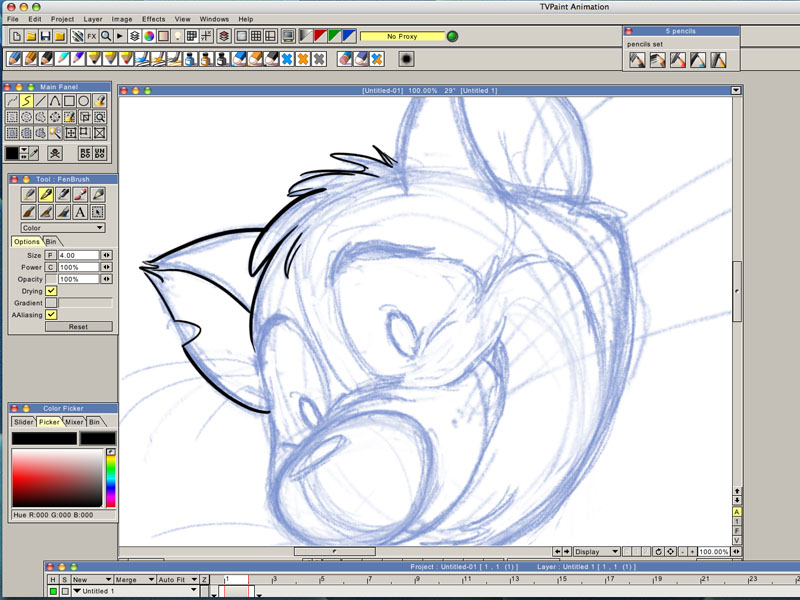Screen dimensions: 800x600
Task: Click the Reset button in tool options
Action: pos(79,327)
